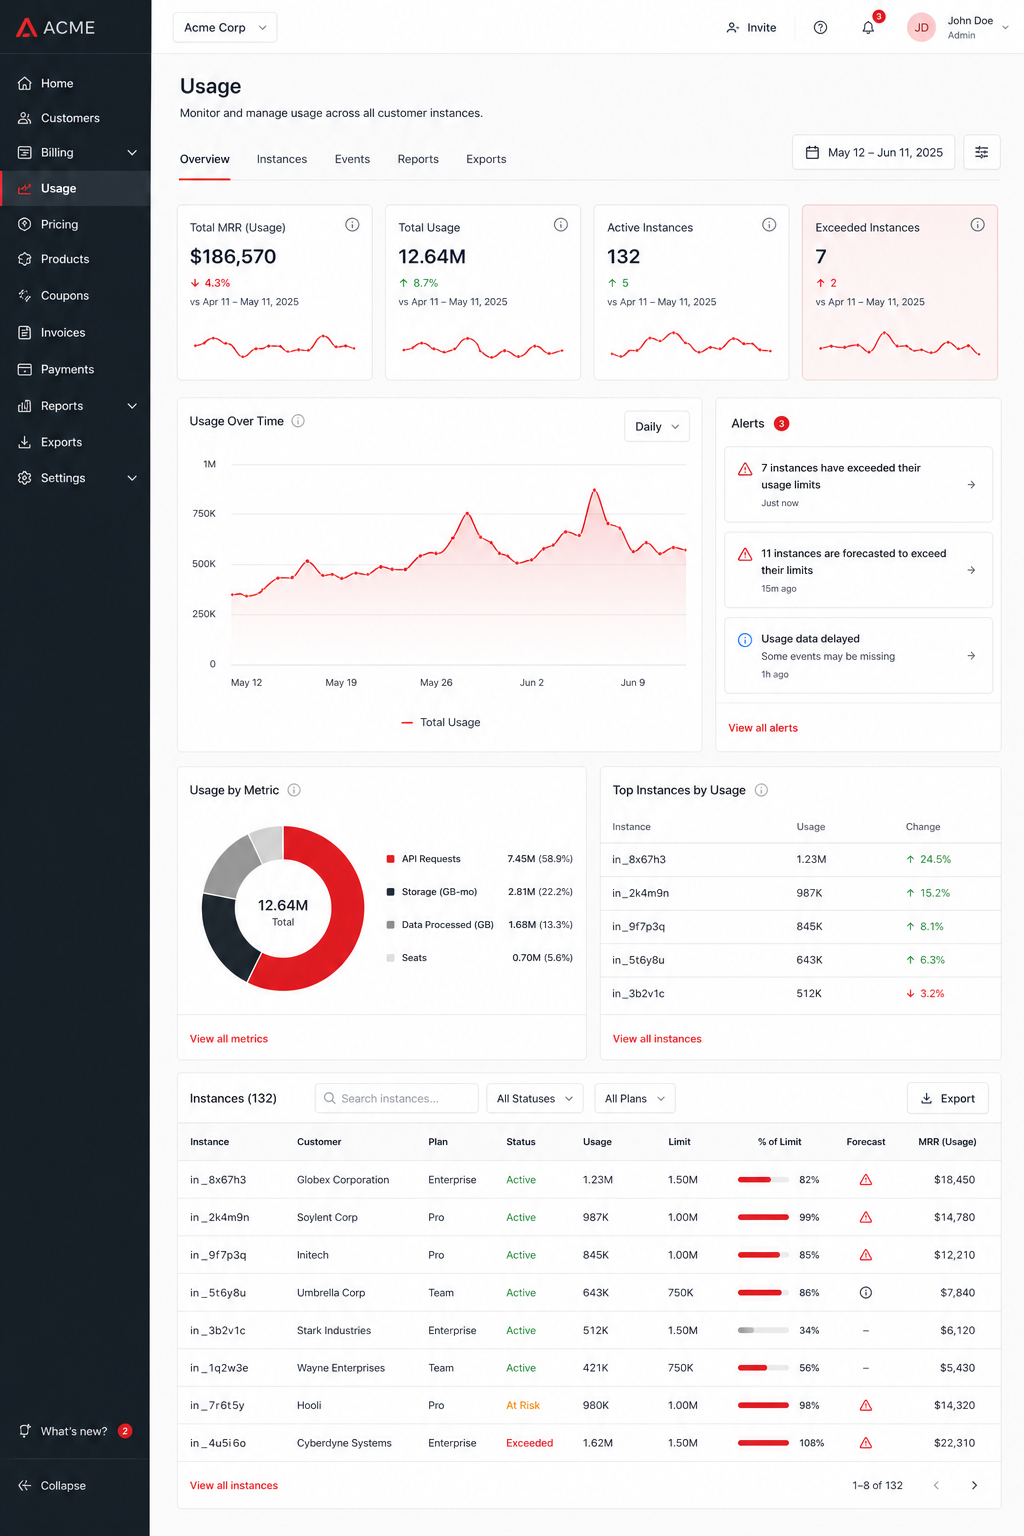This screenshot has height=1536, width=1024.
Task: Toggle the Total Usage chart legend
Action: (441, 723)
